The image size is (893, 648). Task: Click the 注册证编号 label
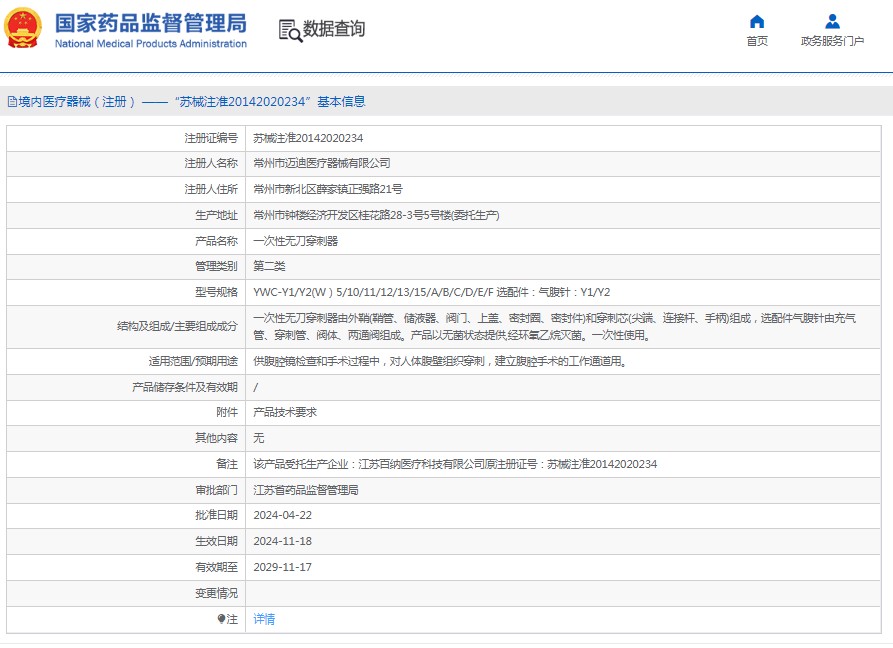[x=211, y=138]
